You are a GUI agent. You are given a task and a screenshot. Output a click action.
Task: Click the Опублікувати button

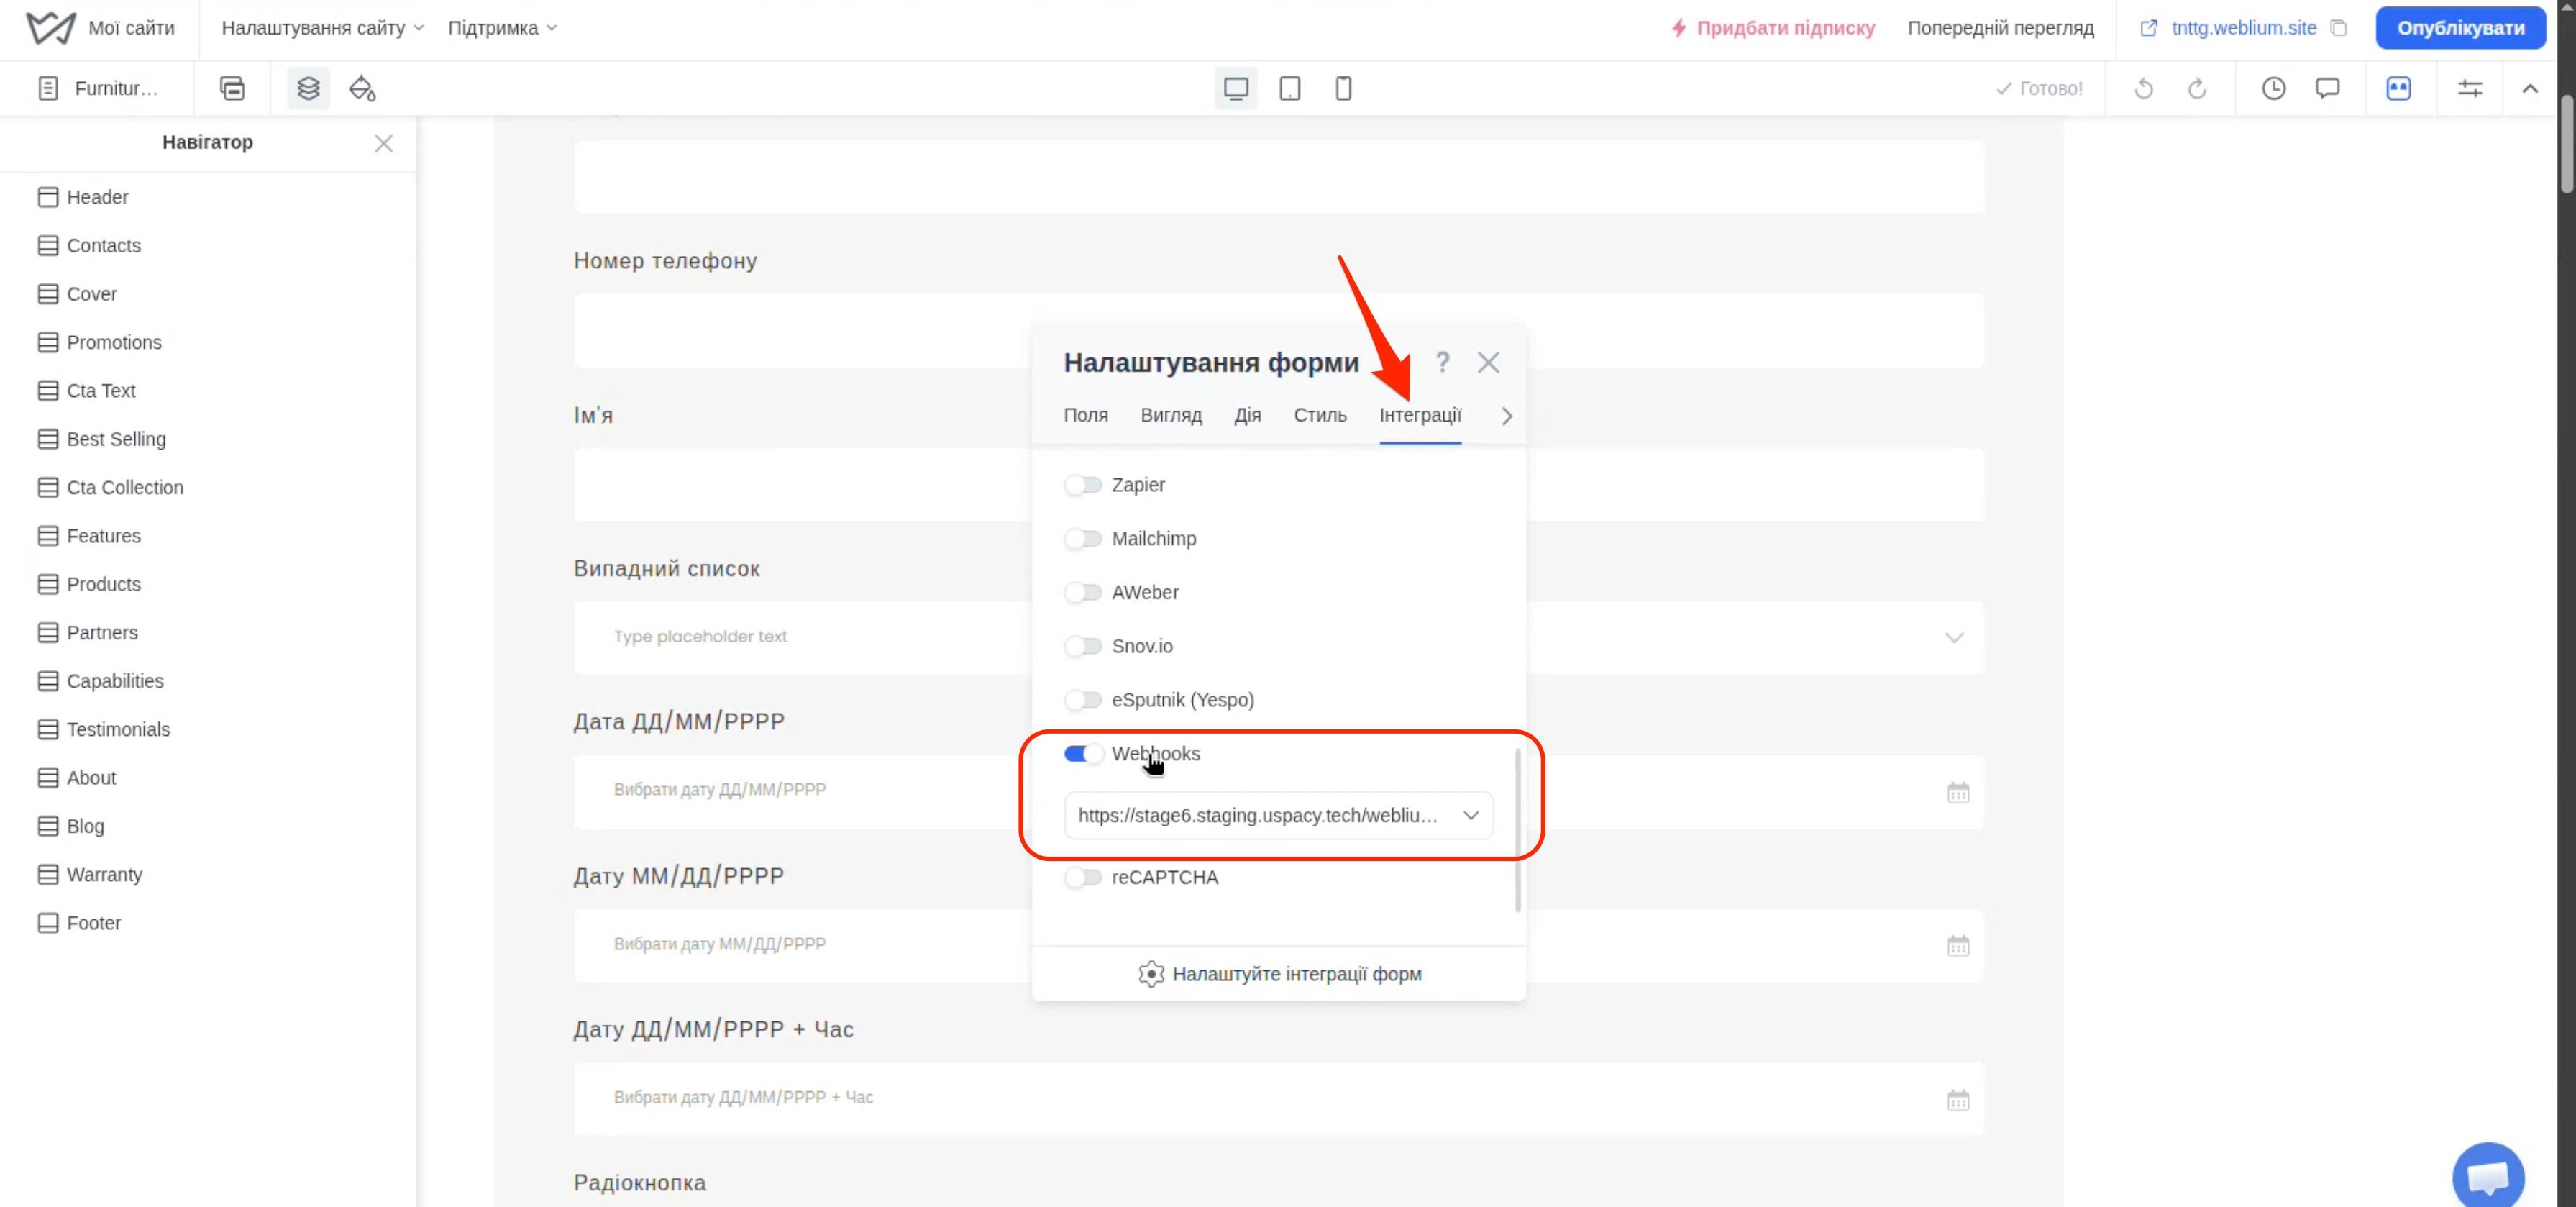[x=2460, y=28]
